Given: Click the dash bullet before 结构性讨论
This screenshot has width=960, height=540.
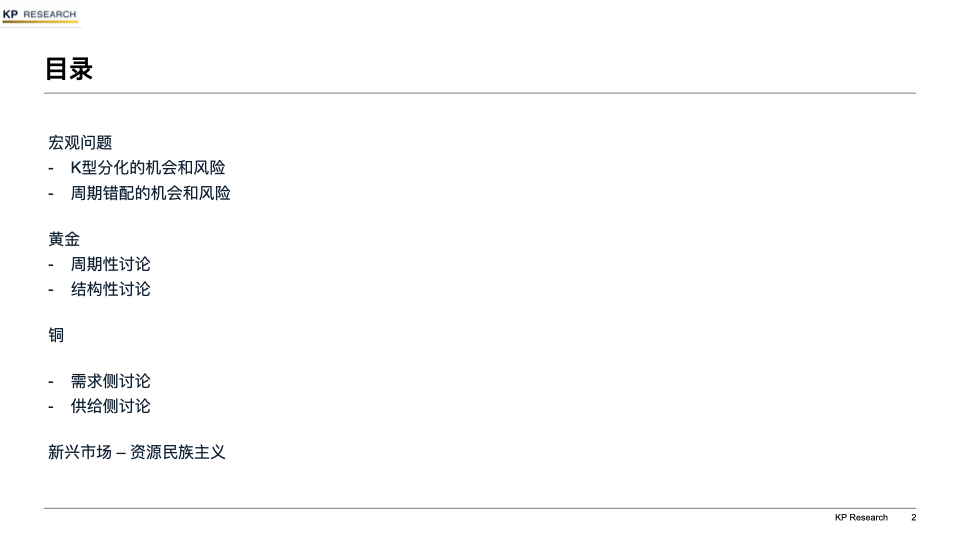Looking at the screenshot, I should (x=51, y=290).
